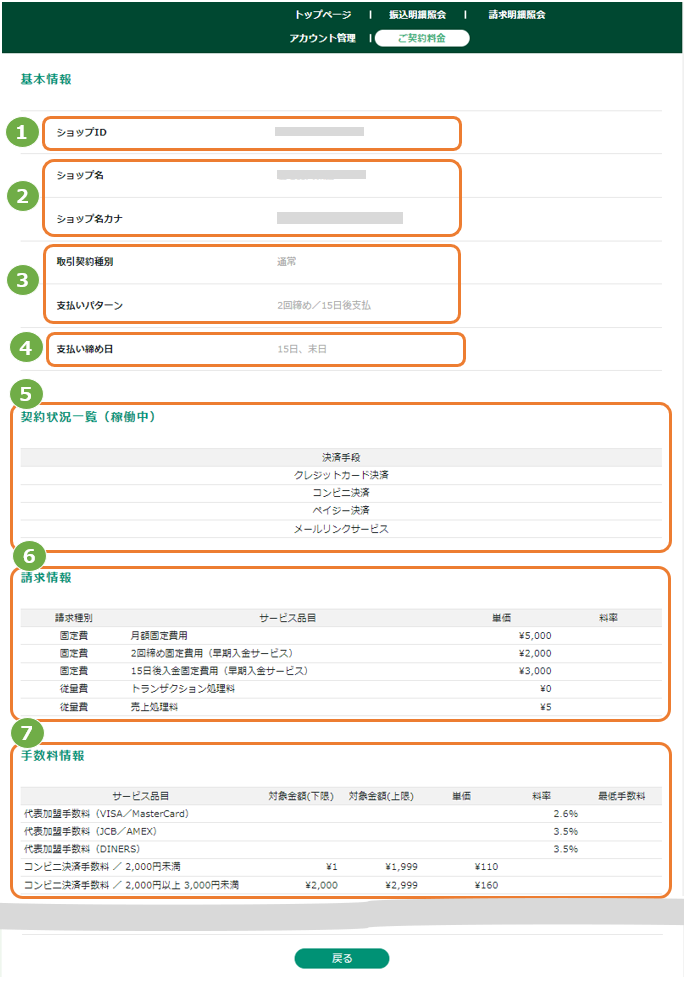
Task: Click the 手数料情報 heading
Action: click(52, 756)
